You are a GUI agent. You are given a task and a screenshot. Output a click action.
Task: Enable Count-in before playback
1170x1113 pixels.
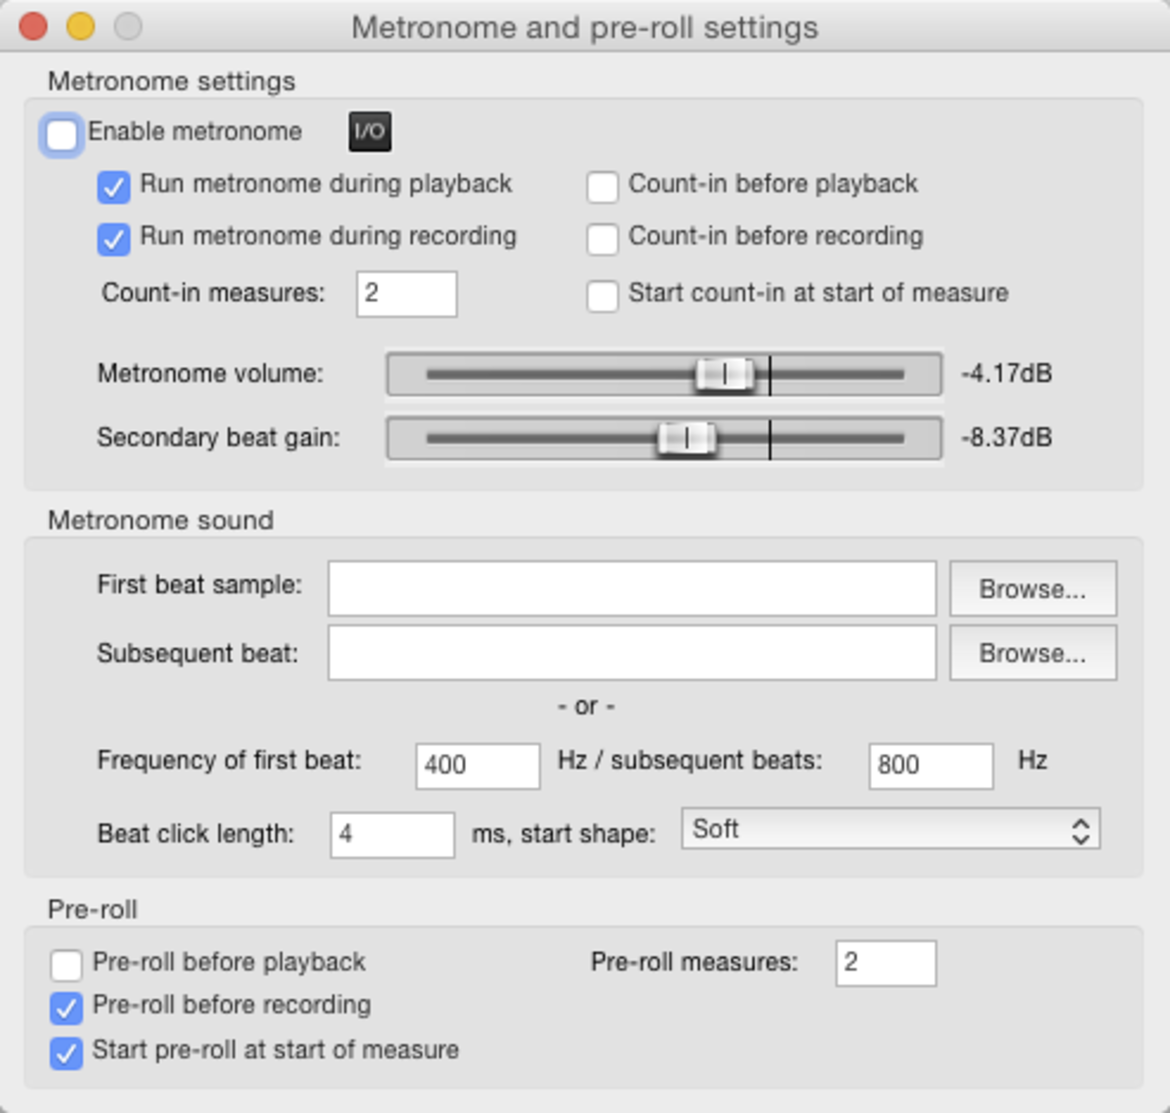(x=602, y=186)
